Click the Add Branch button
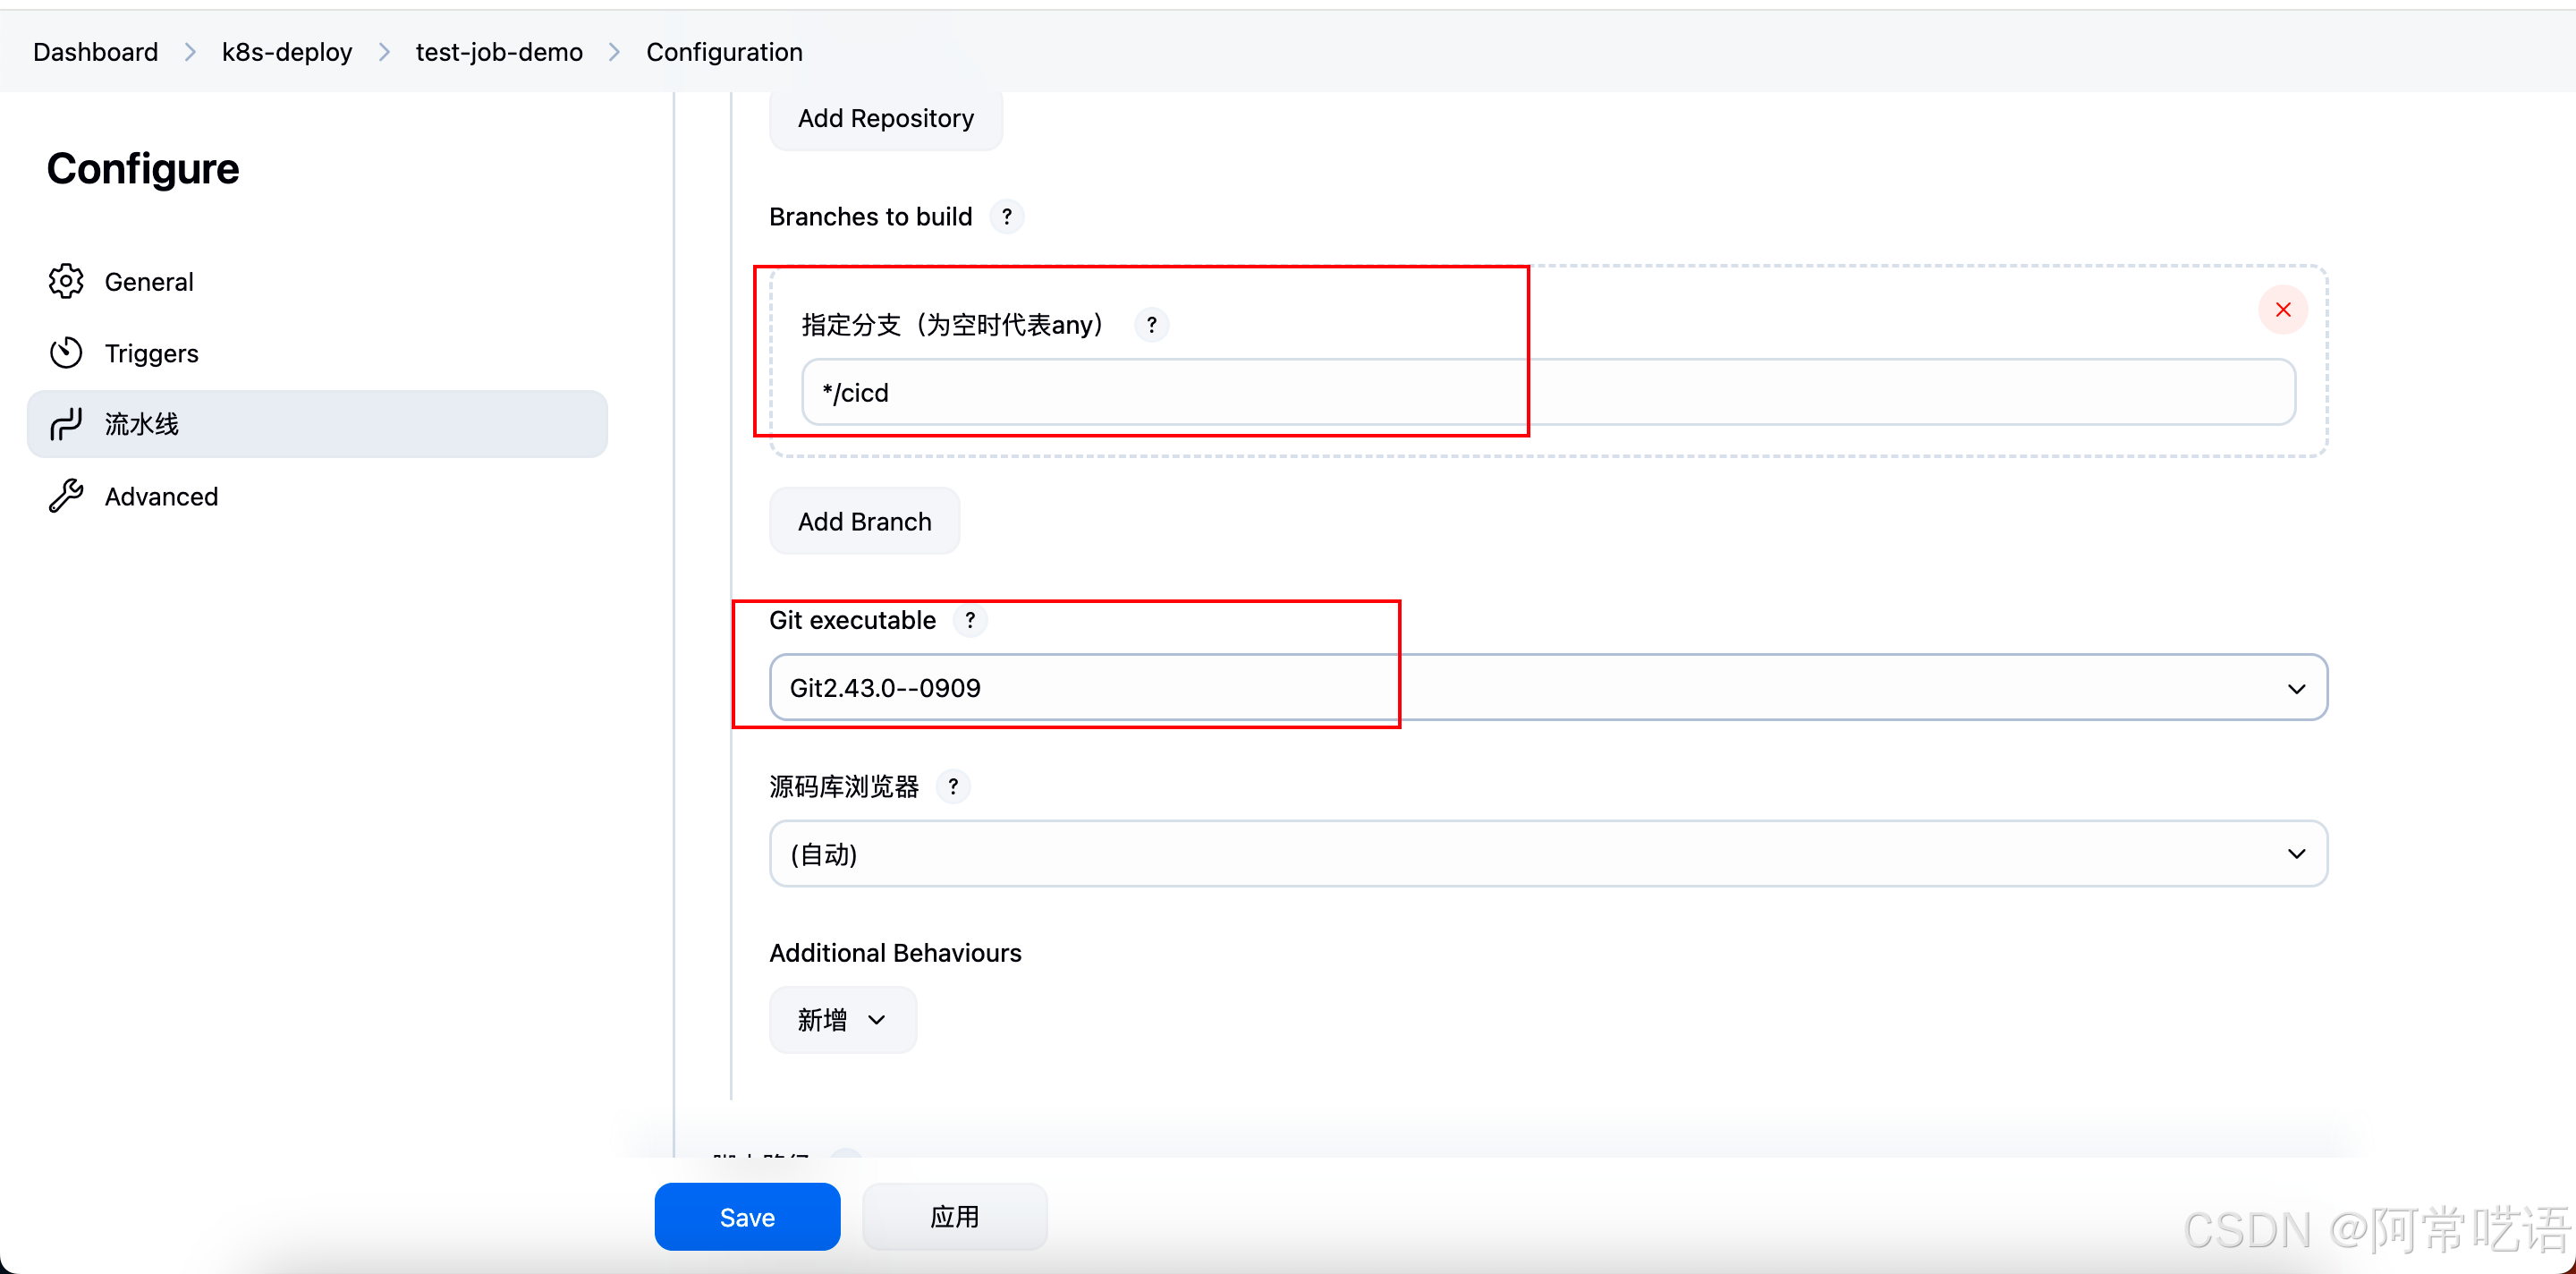Viewport: 2576px width, 1274px height. point(864,522)
